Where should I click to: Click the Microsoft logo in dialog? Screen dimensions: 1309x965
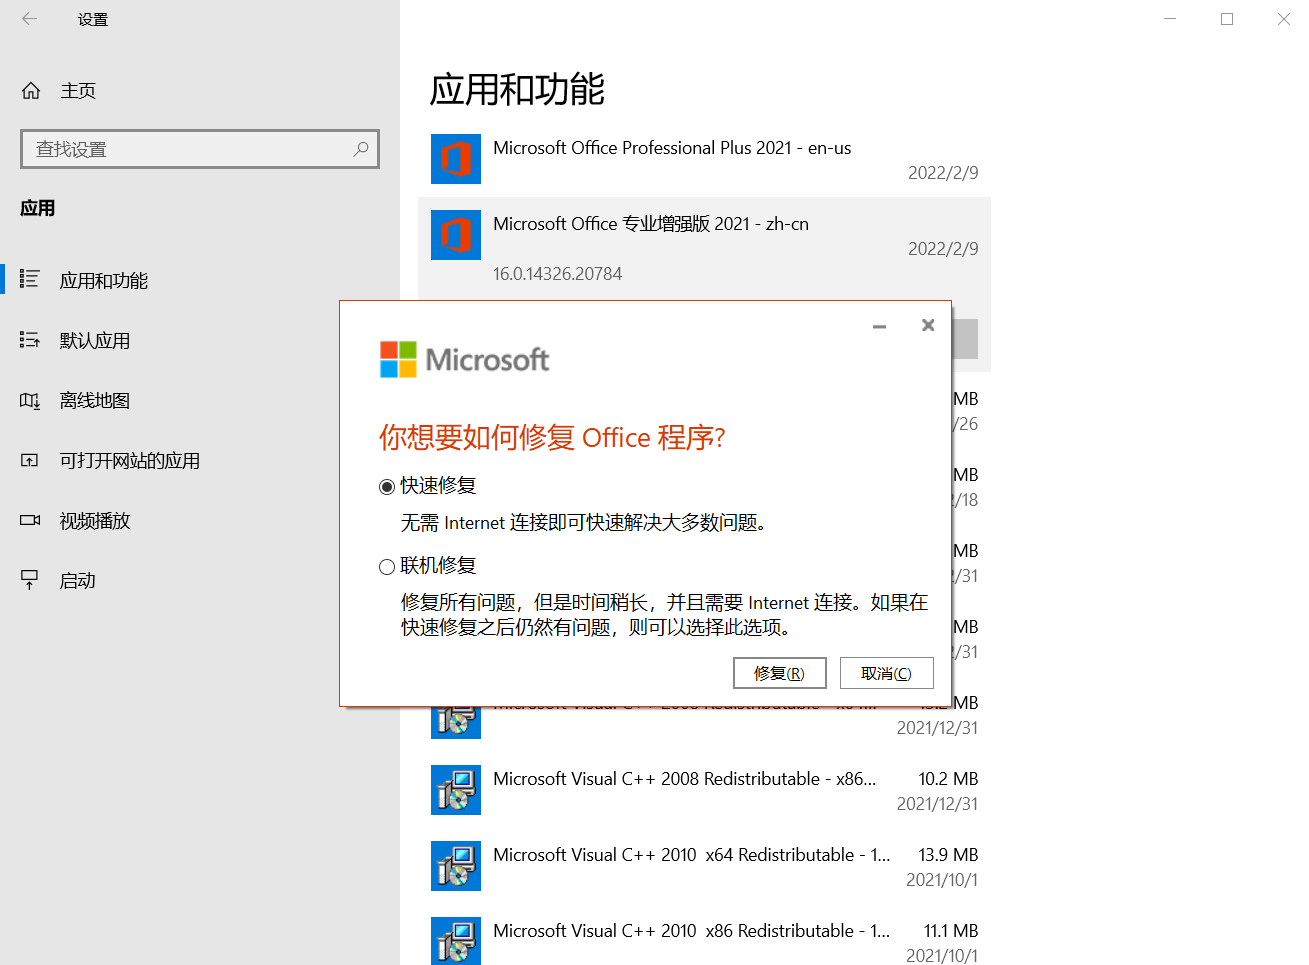pos(465,359)
